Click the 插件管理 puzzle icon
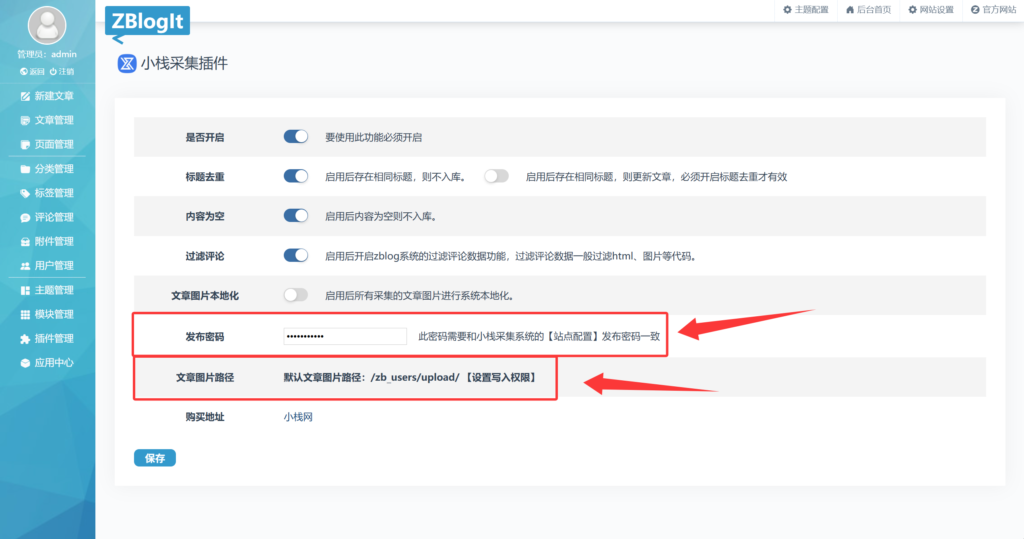Viewport: 1024px width, 539px height. 25,338
